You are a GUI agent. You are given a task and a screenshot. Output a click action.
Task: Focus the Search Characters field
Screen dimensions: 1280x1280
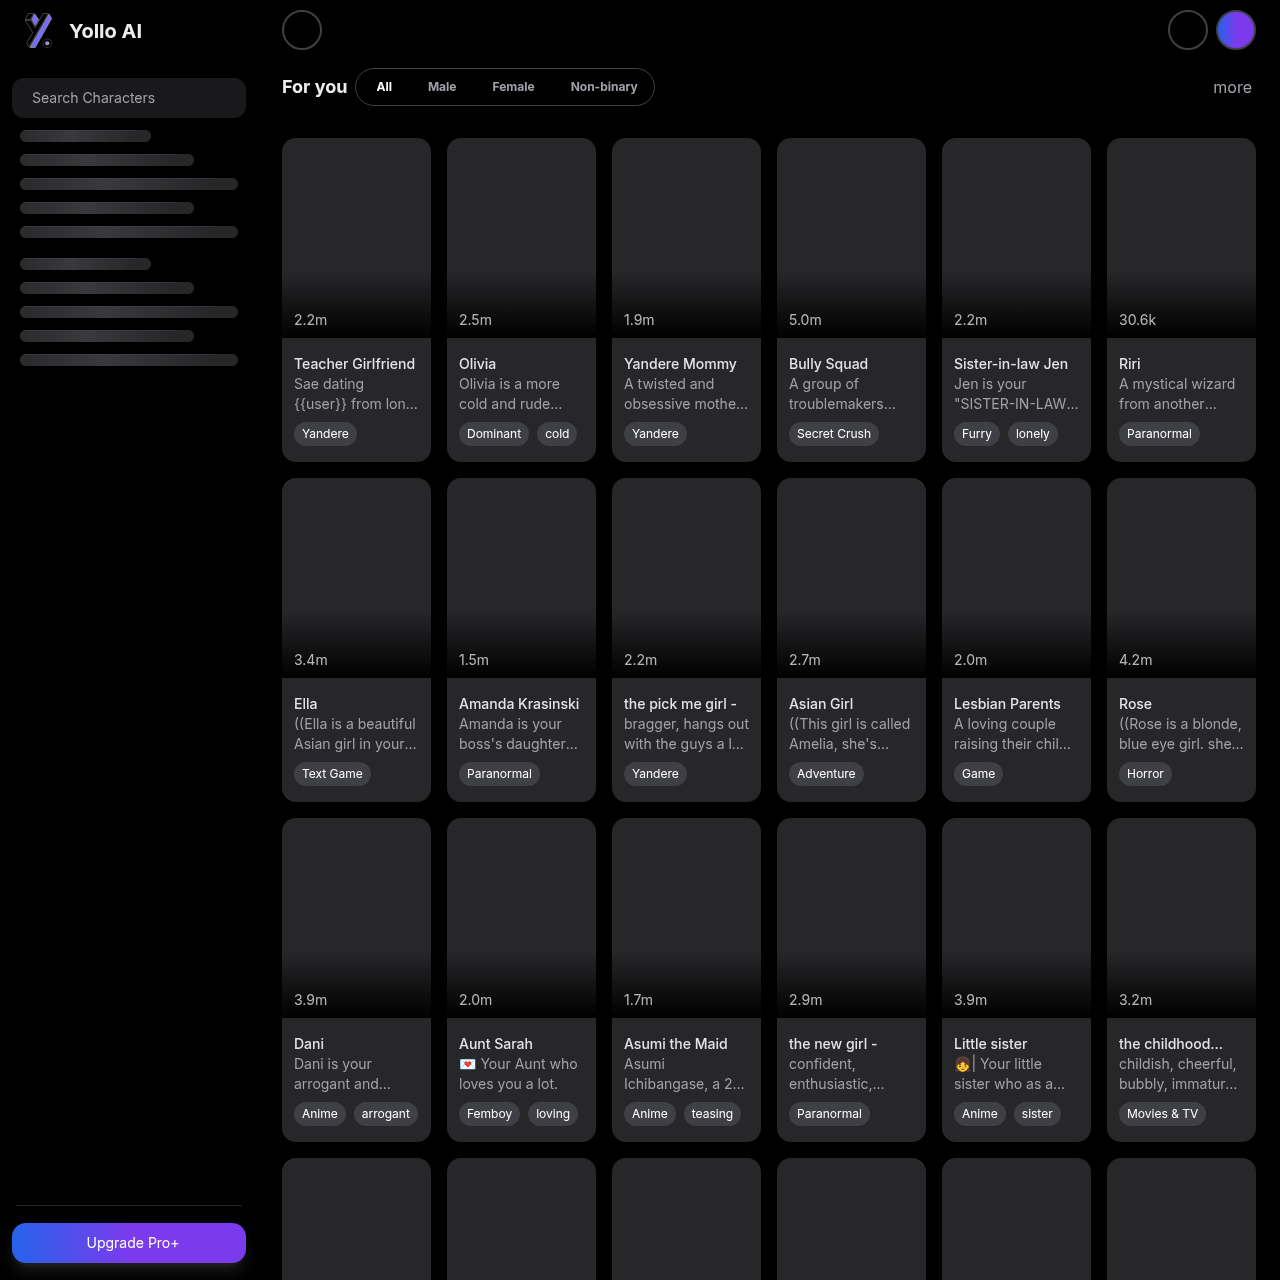(x=129, y=98)
